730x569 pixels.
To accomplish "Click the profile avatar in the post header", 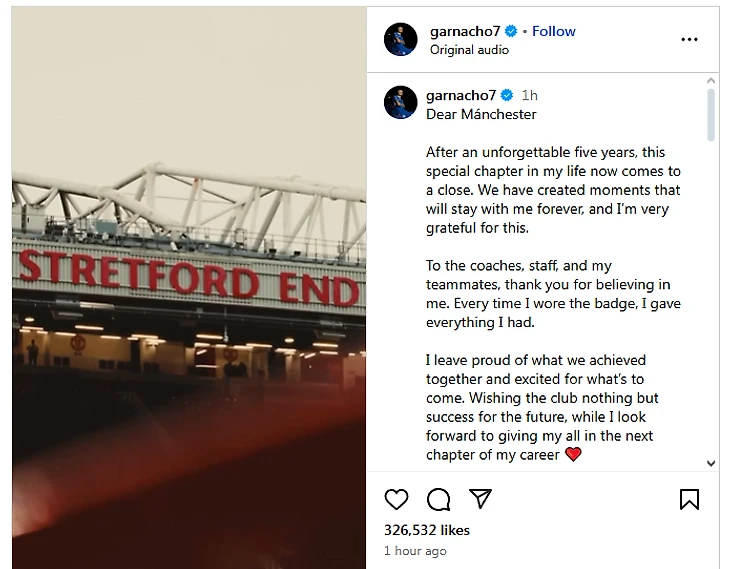I will point(400,40).
